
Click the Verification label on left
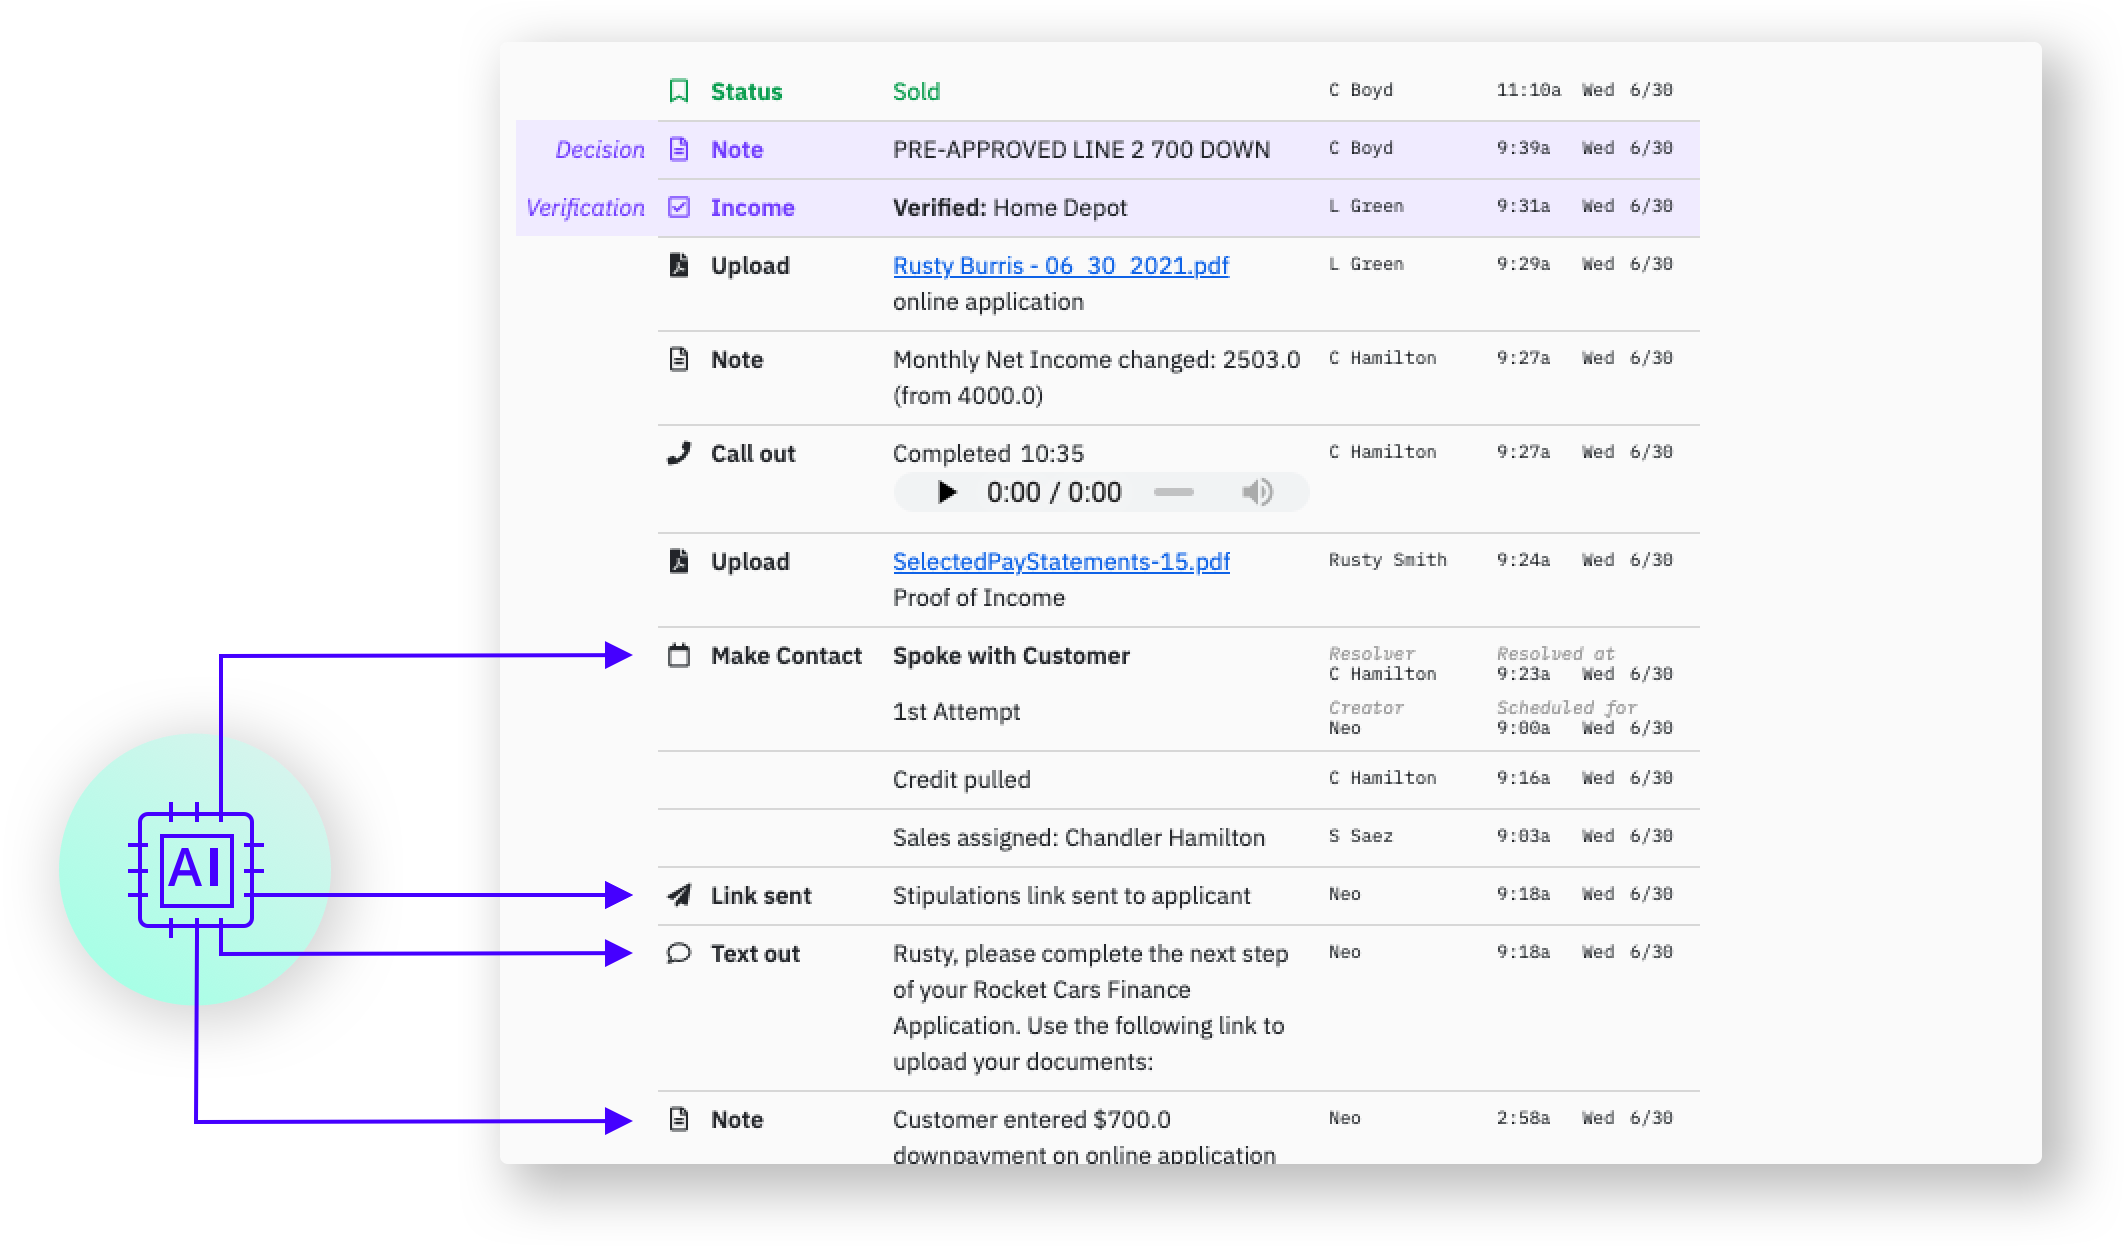point(585,207)
